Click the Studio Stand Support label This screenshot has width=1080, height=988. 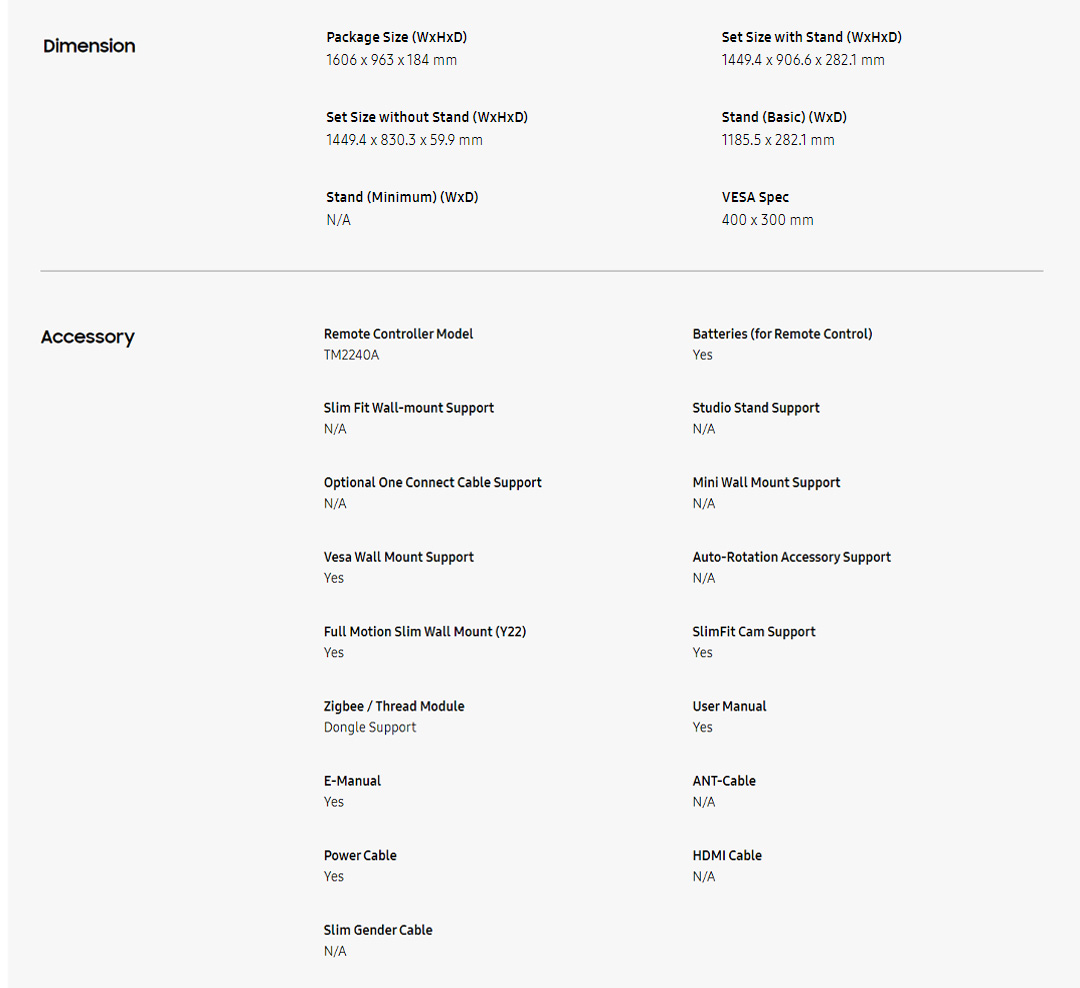coord(755,408)
